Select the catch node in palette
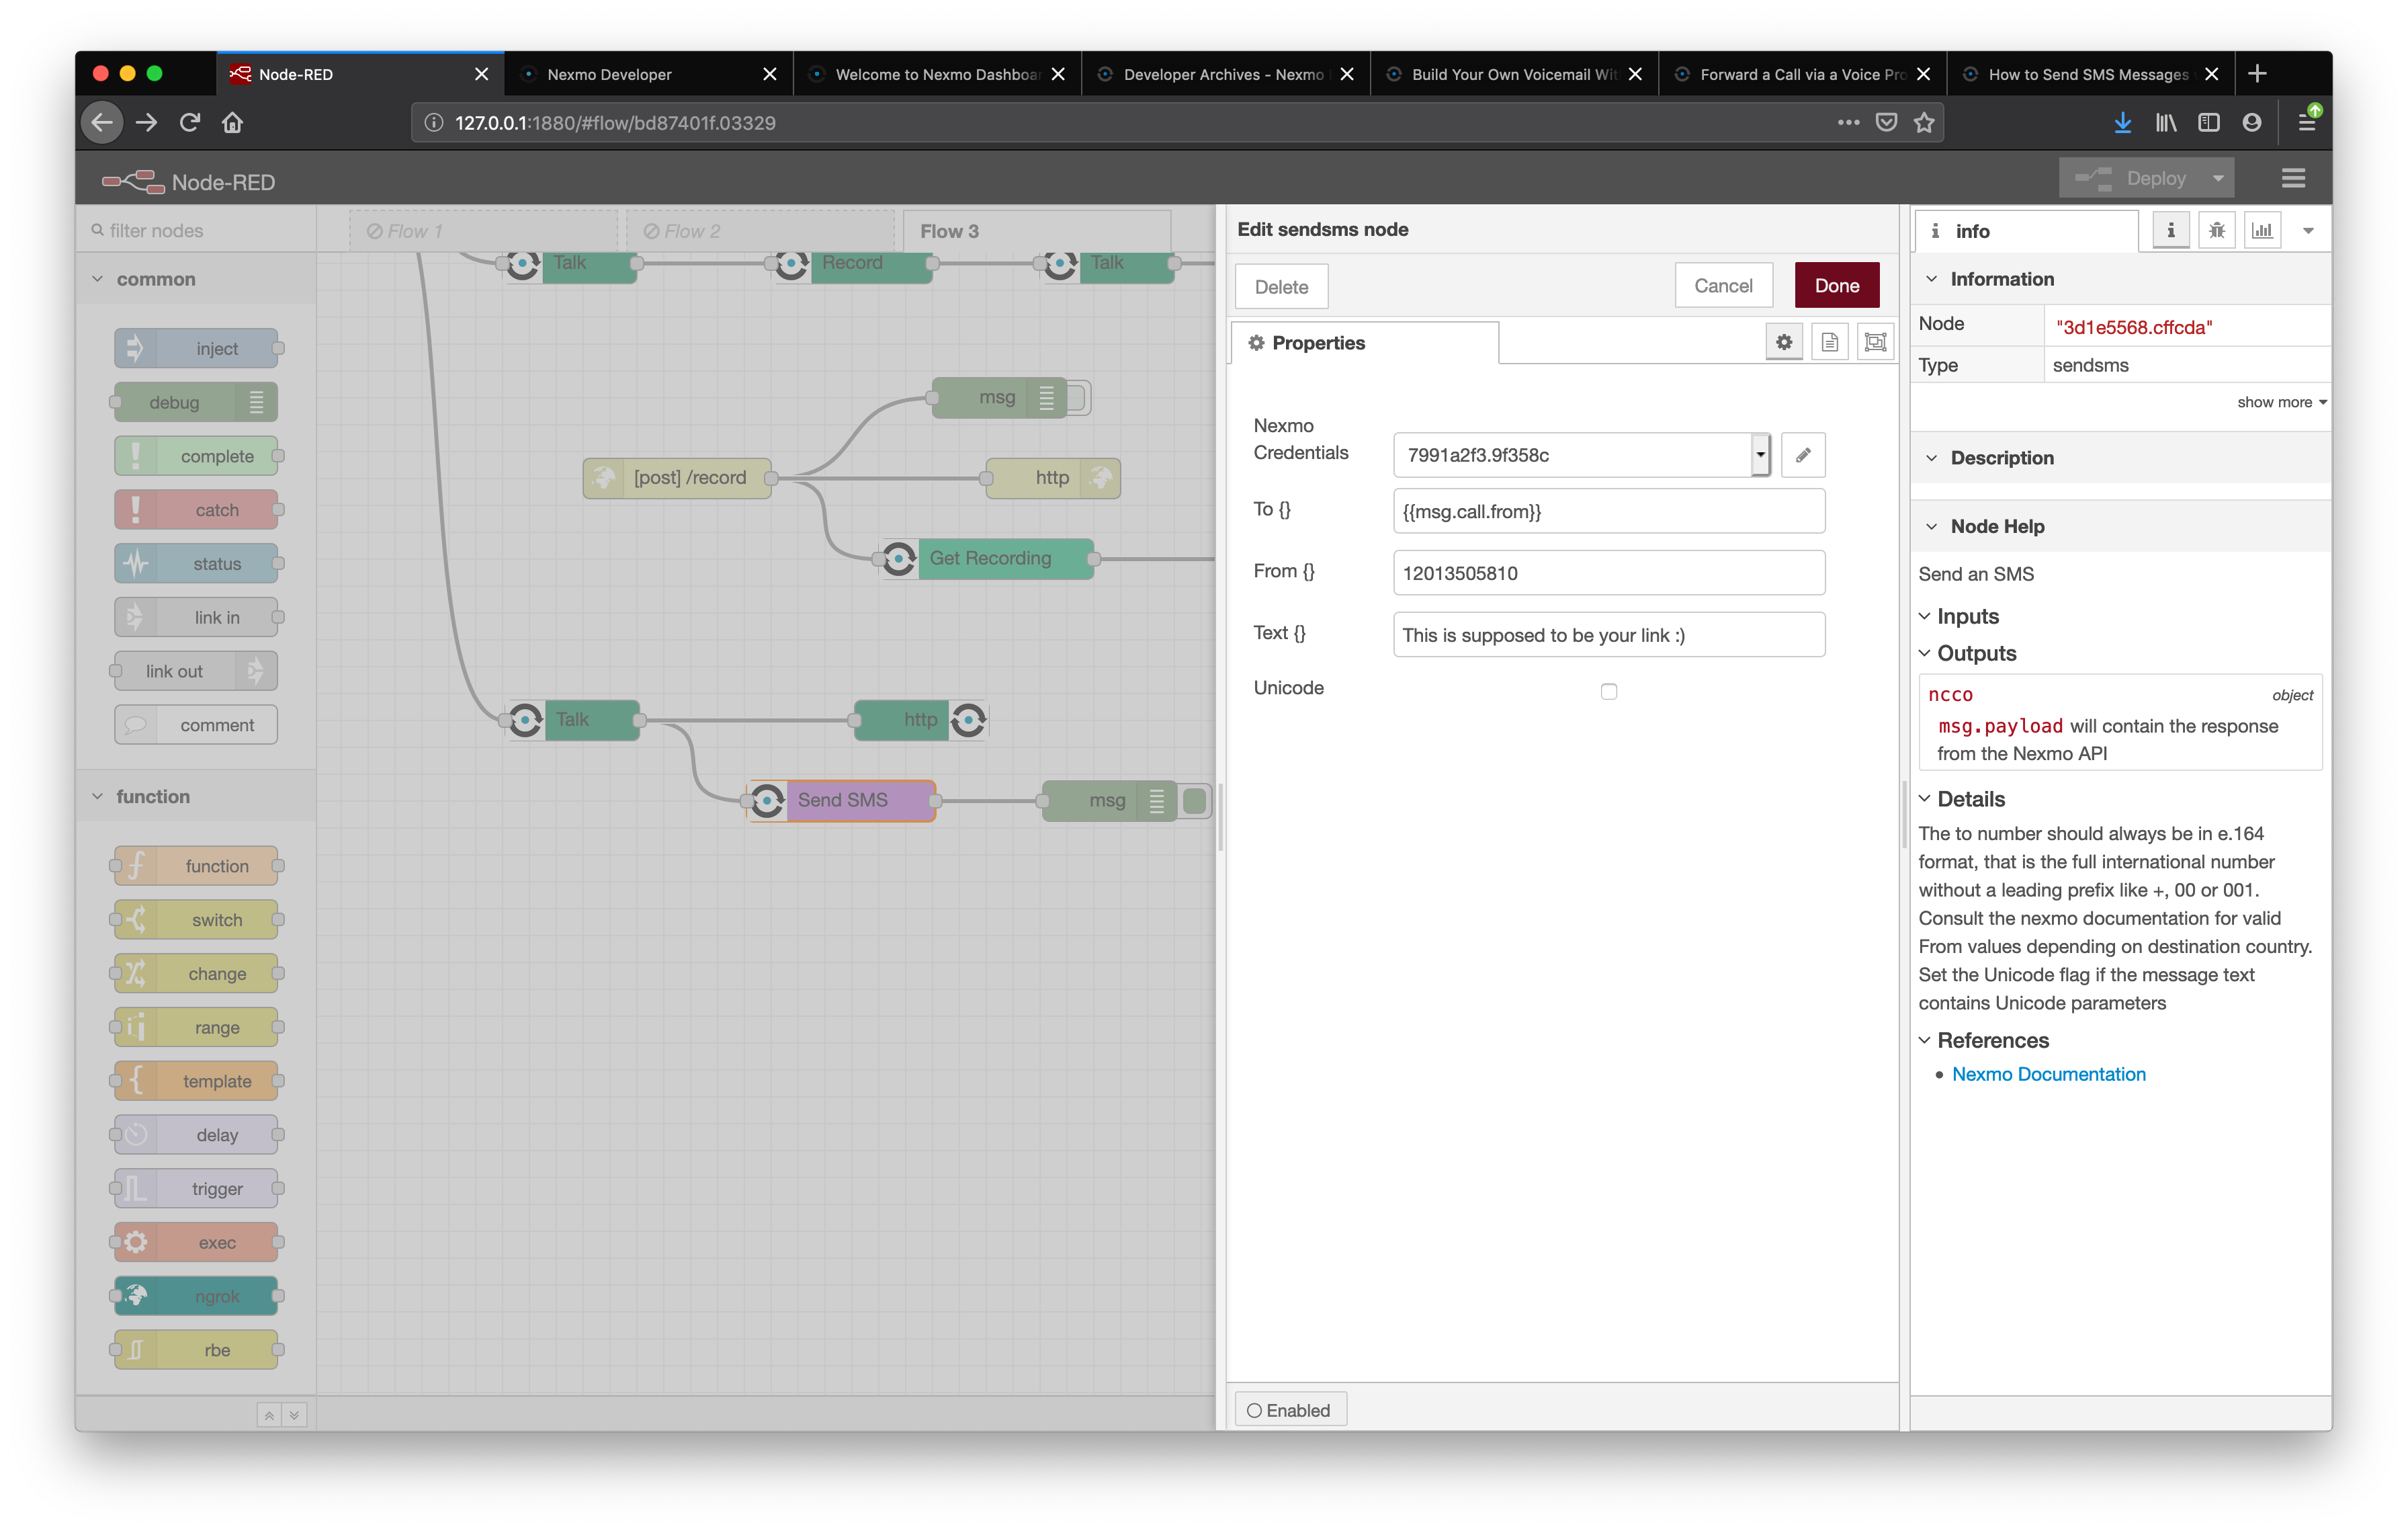This screenshot has width=2408, height=1531. click(x=196, y=510)
